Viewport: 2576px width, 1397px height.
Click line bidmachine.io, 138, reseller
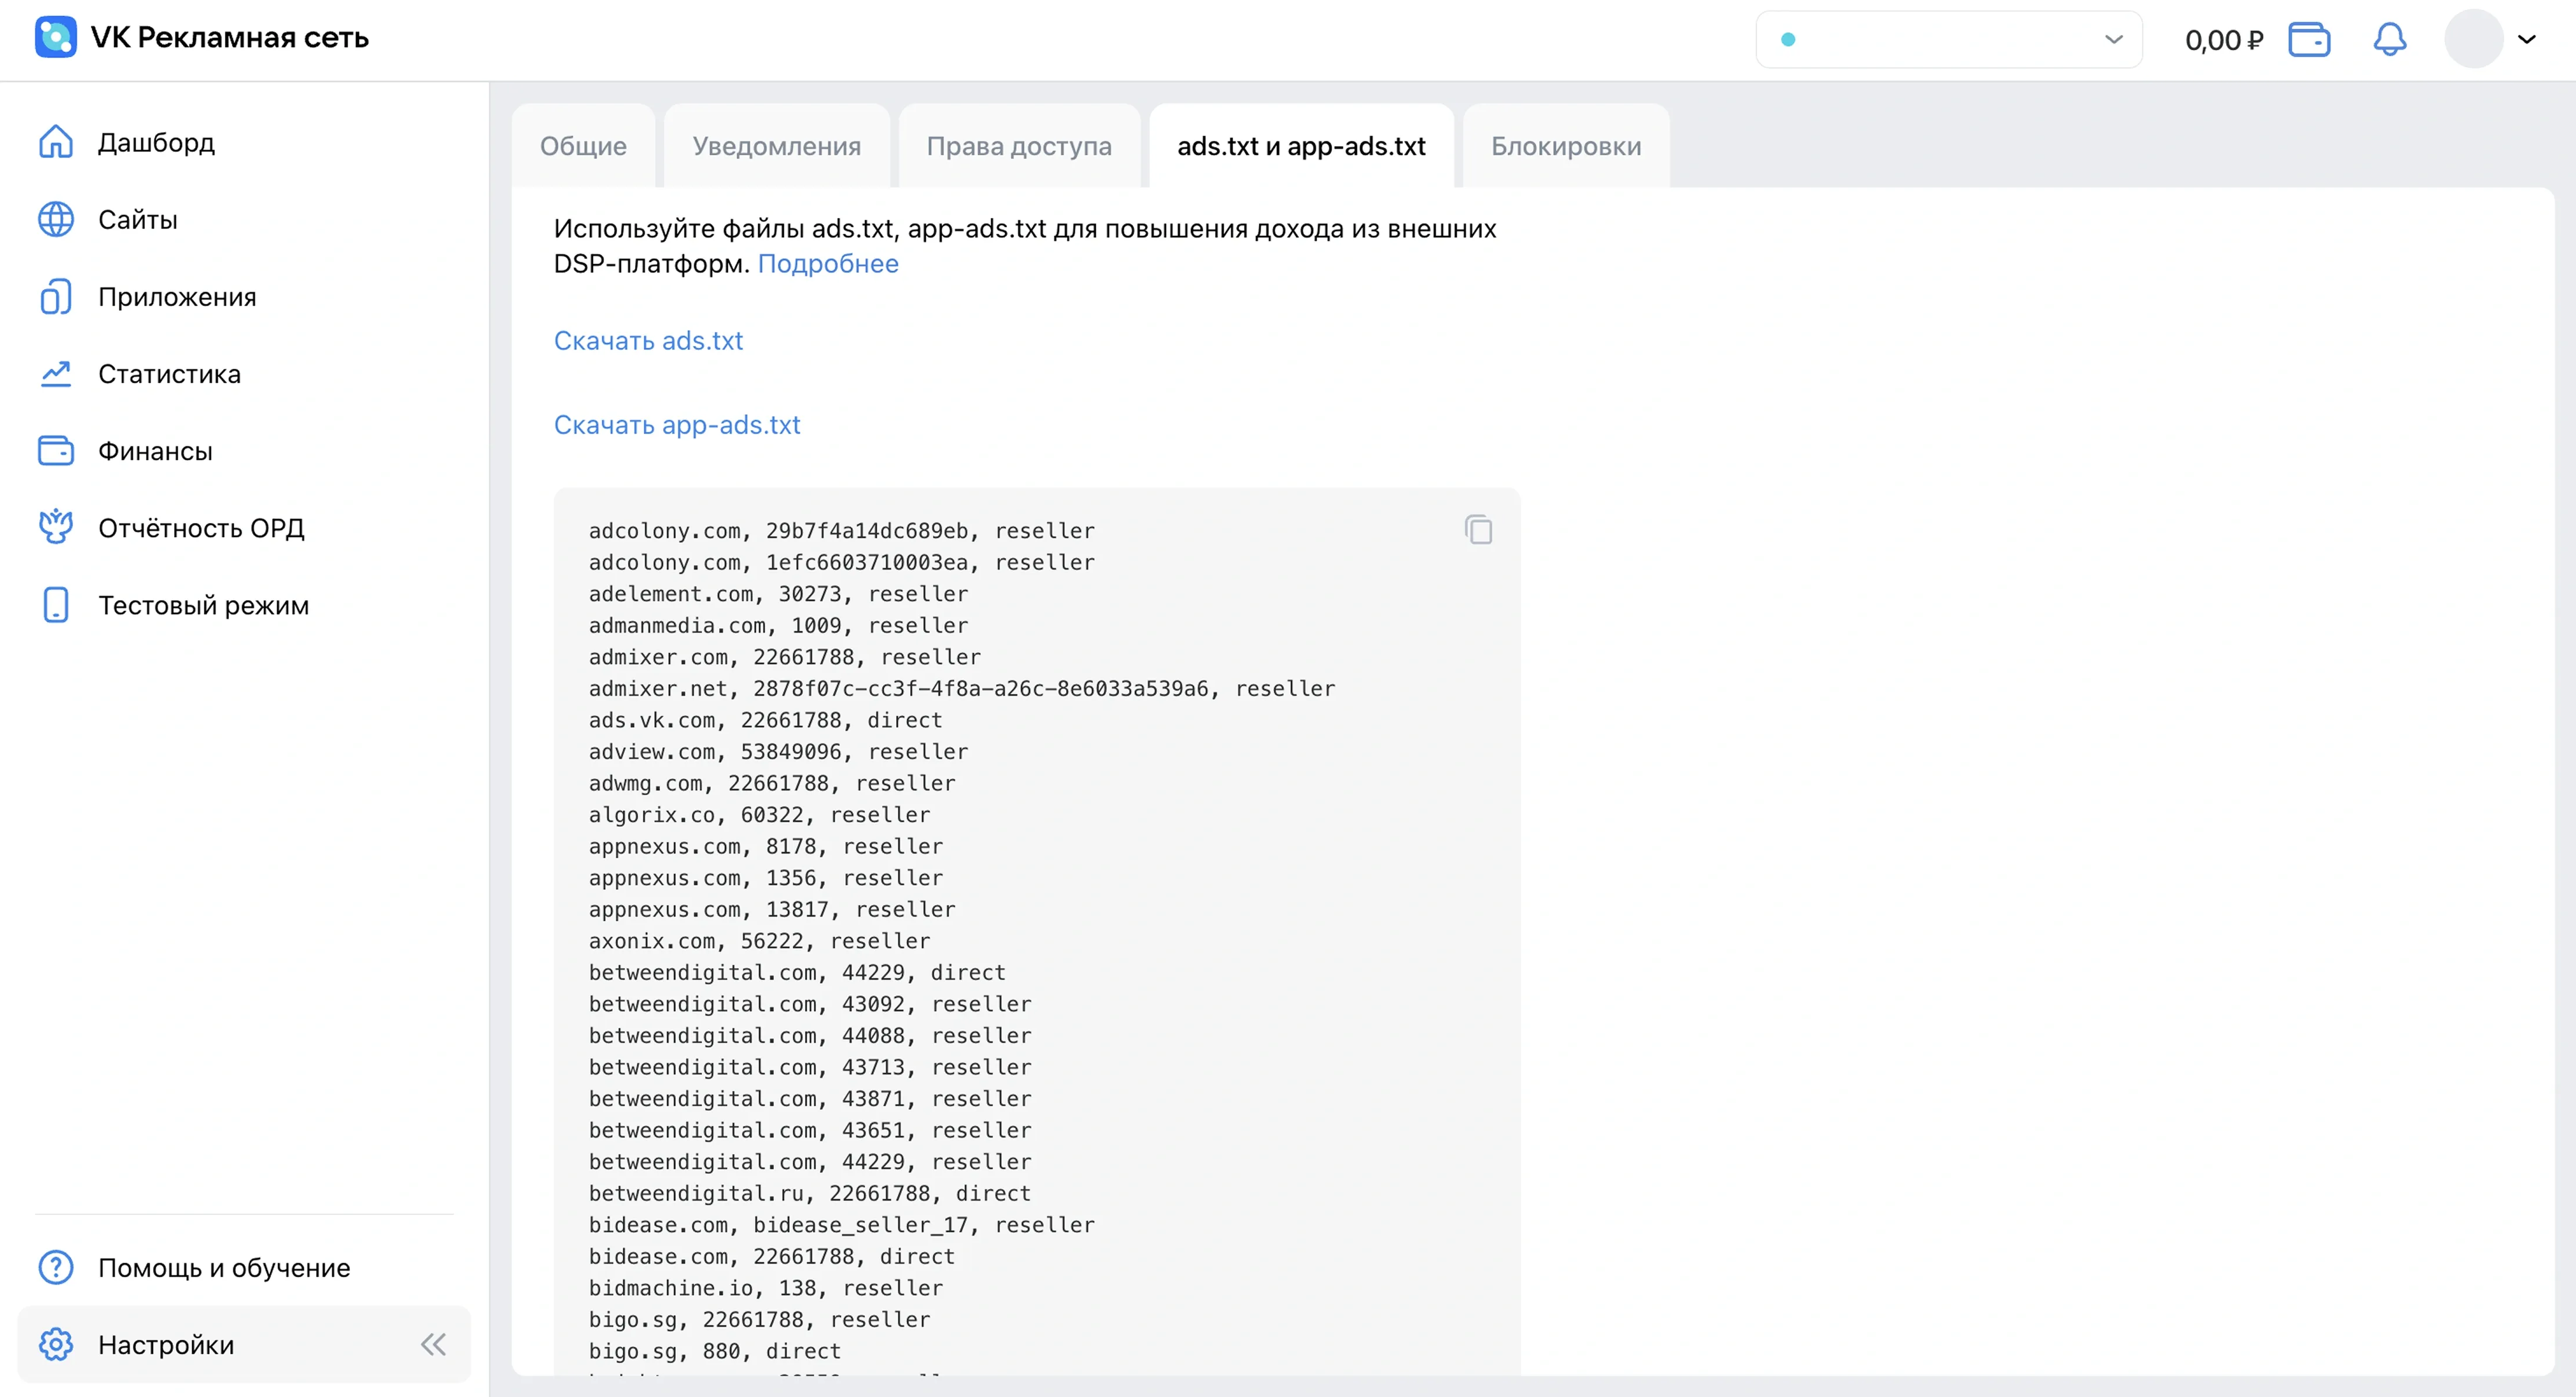[766, 1288]
